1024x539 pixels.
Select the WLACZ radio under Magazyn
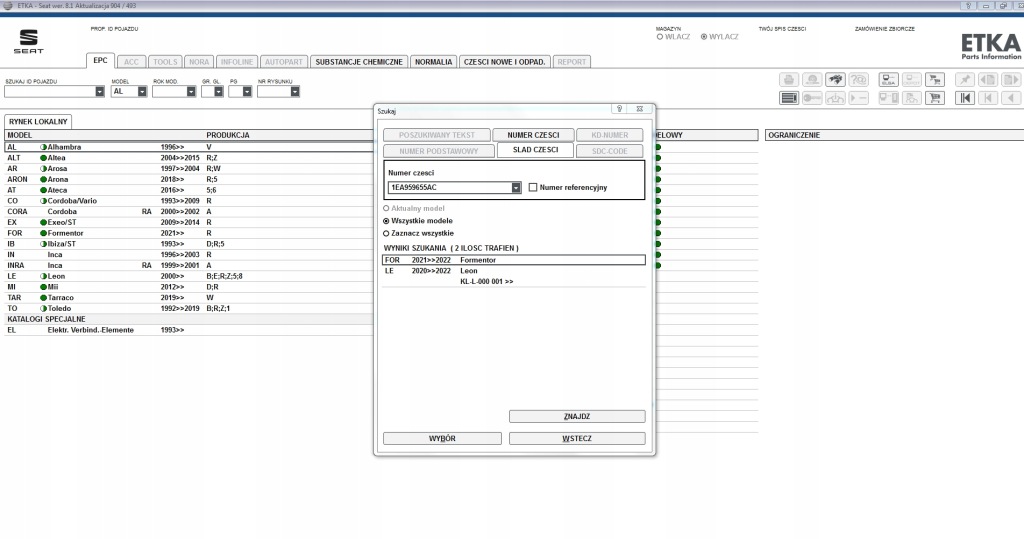pyautogui.click(x=660, y=37)
